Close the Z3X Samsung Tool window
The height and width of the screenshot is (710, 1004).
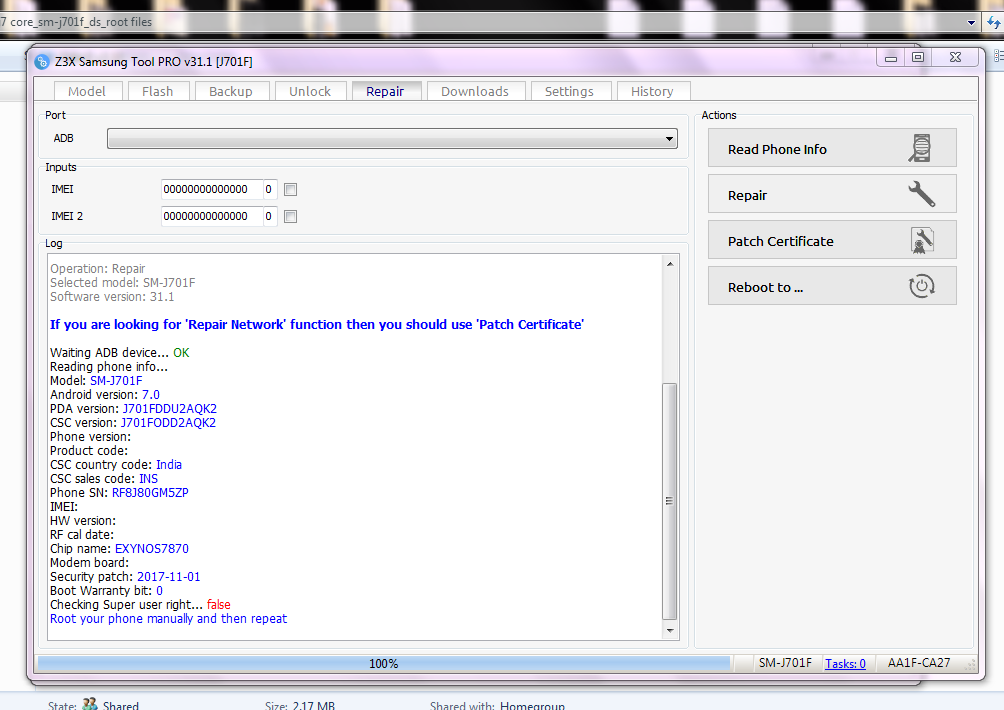pyautogui.click(x=955, y=58)
